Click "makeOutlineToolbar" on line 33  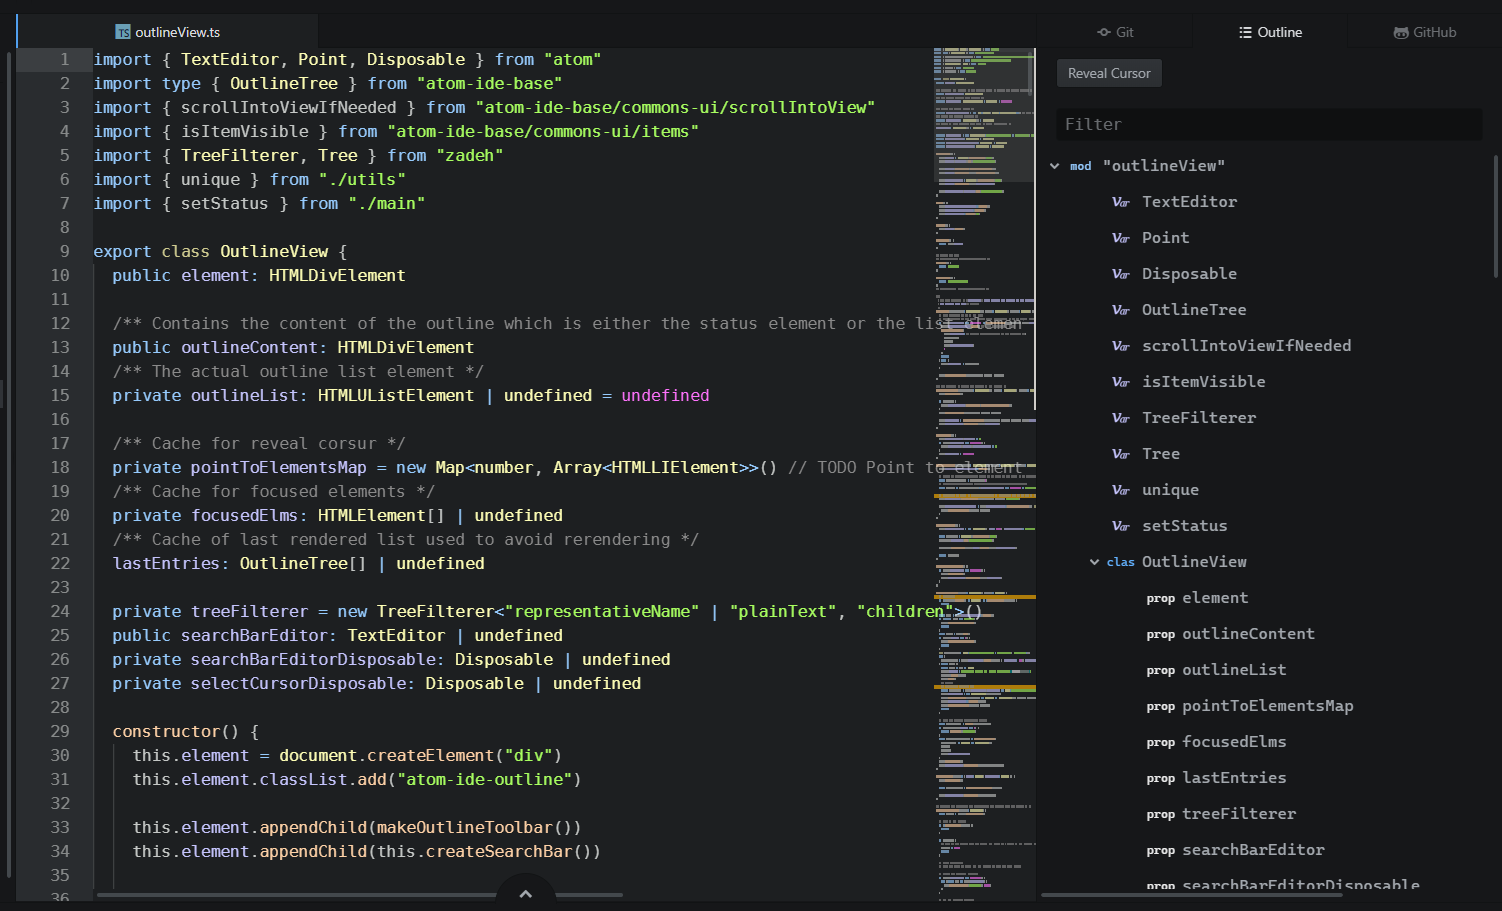(465, 828)
